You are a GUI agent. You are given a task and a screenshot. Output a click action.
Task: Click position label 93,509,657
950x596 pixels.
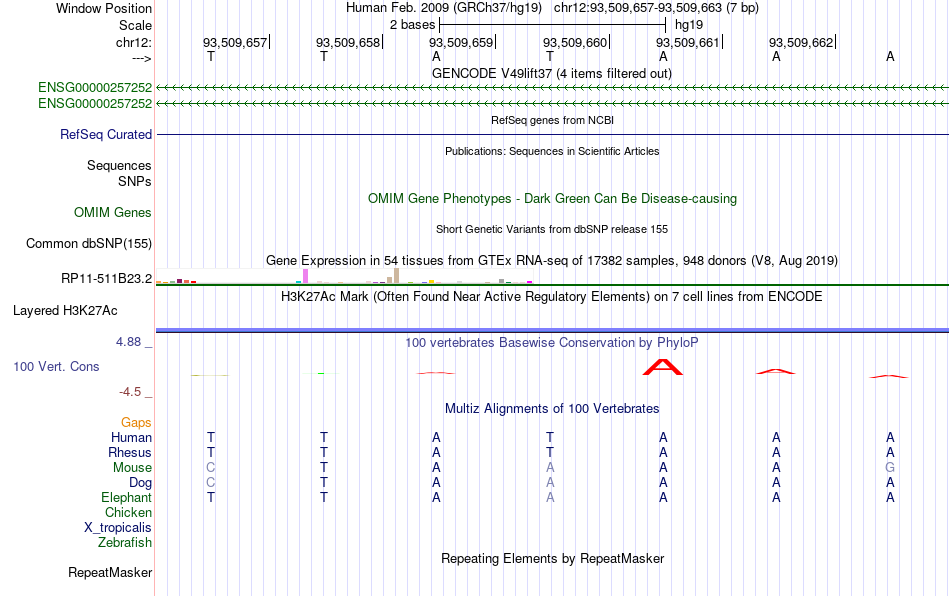pyautogui.click(x=235, y=42)
